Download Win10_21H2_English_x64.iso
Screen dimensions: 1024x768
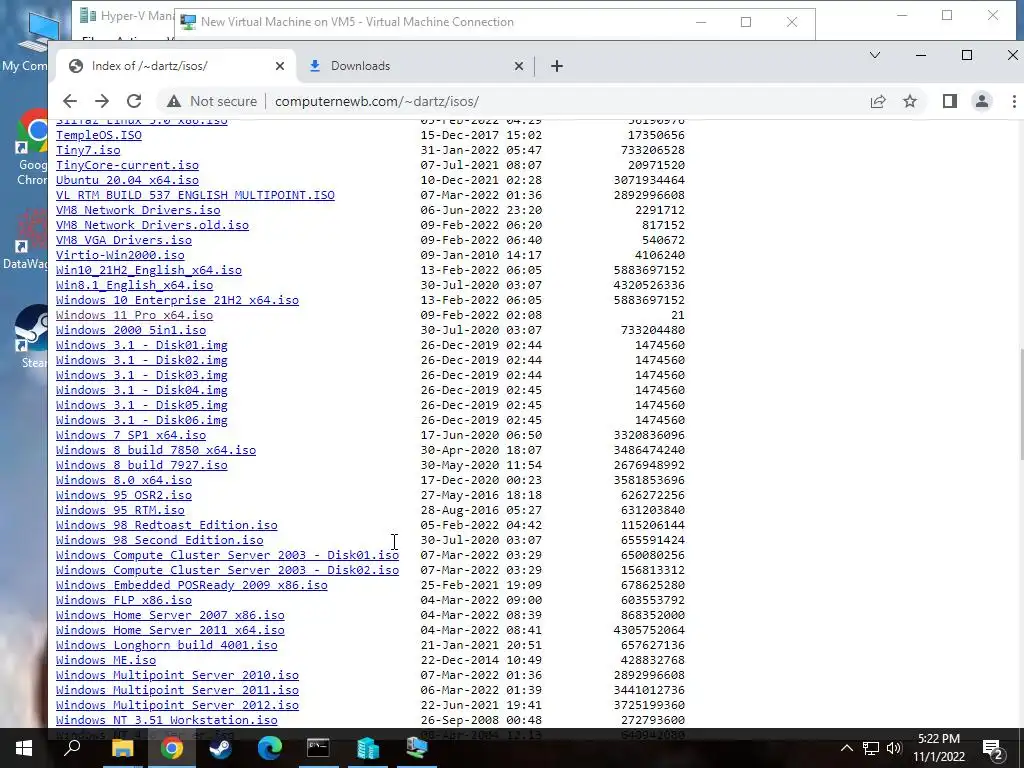(149, 270)
